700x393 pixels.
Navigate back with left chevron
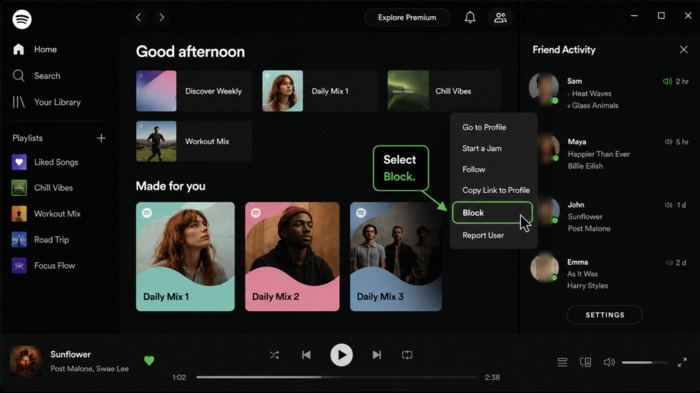pos(138,17)
